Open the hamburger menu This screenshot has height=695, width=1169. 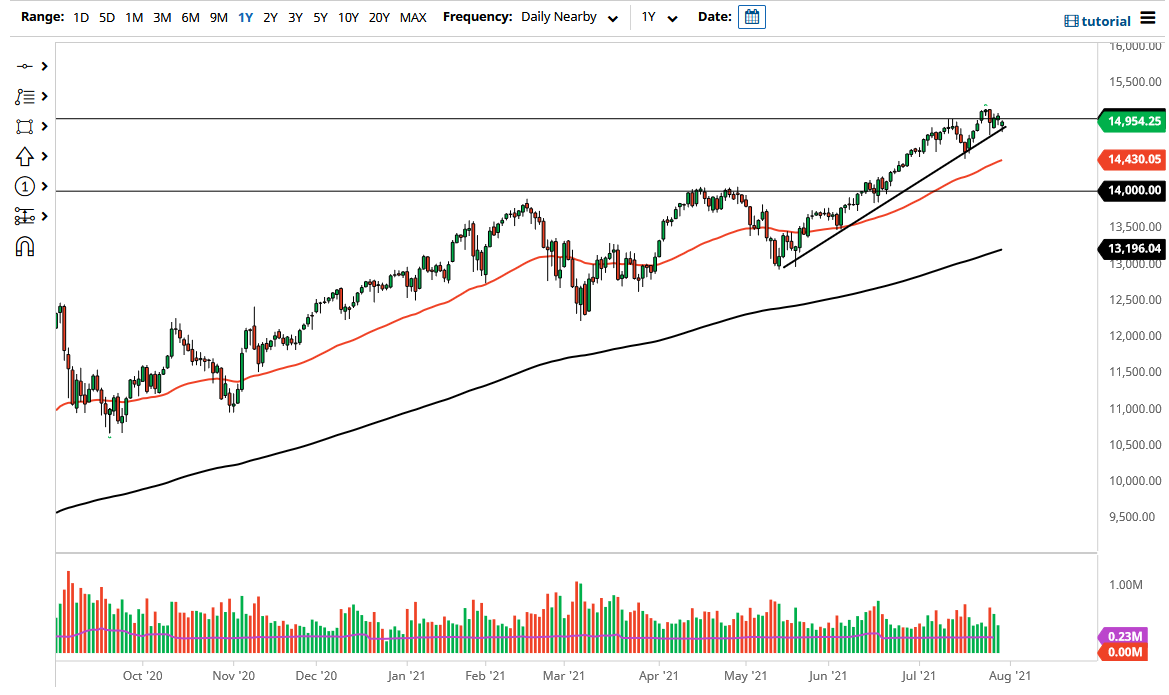1148,17
